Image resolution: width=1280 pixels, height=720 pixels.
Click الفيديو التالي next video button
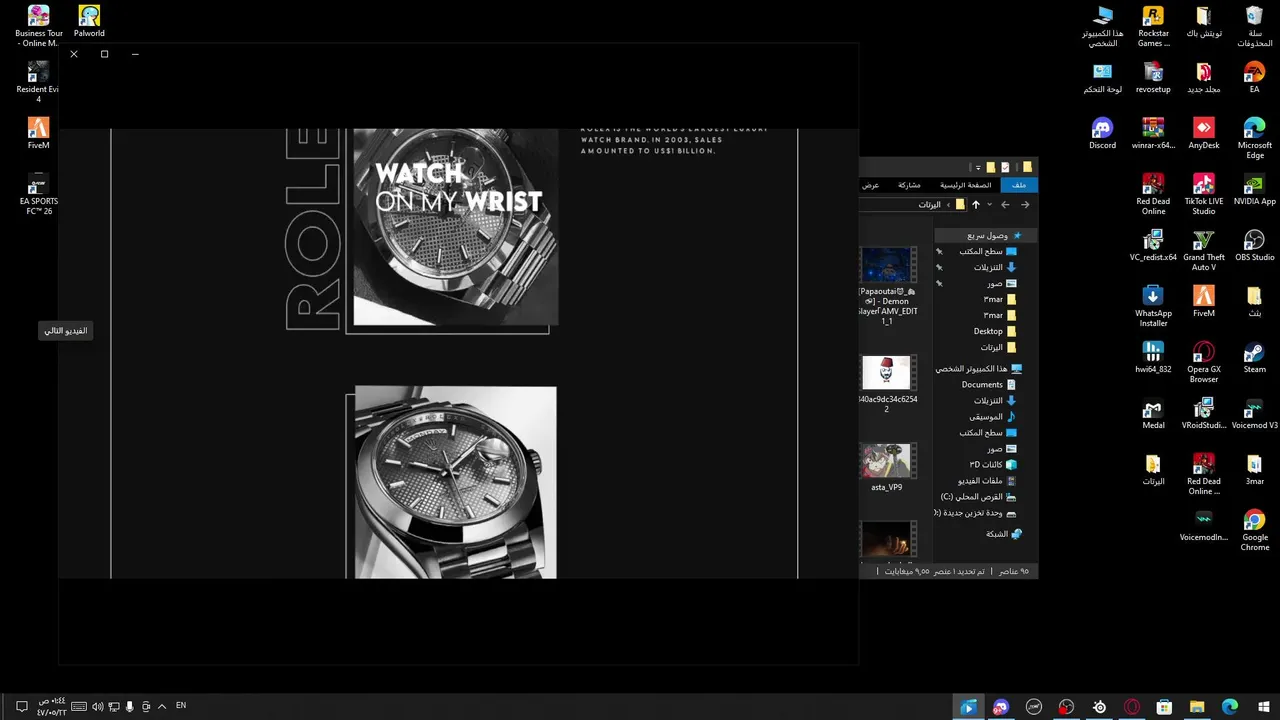[66, 330]
